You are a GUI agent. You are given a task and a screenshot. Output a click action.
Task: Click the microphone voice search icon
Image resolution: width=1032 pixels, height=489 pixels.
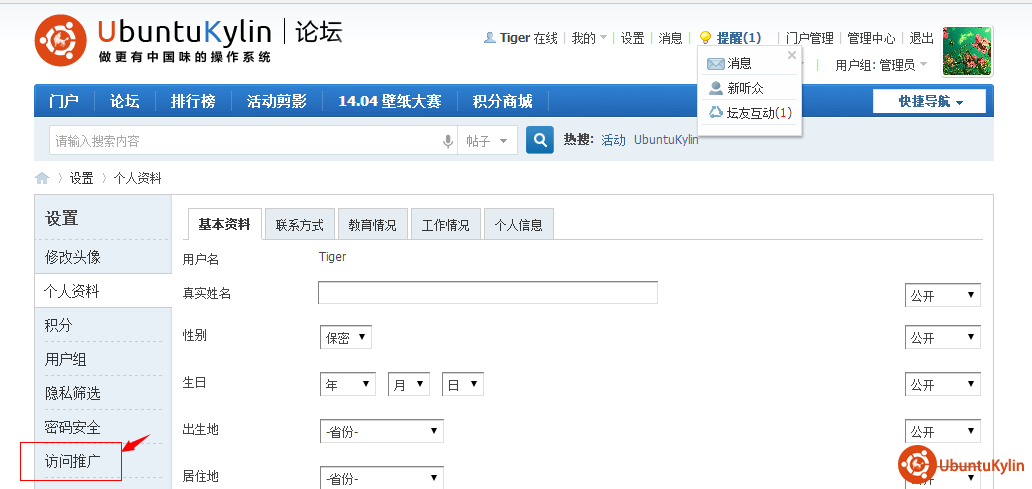(447, 141)
